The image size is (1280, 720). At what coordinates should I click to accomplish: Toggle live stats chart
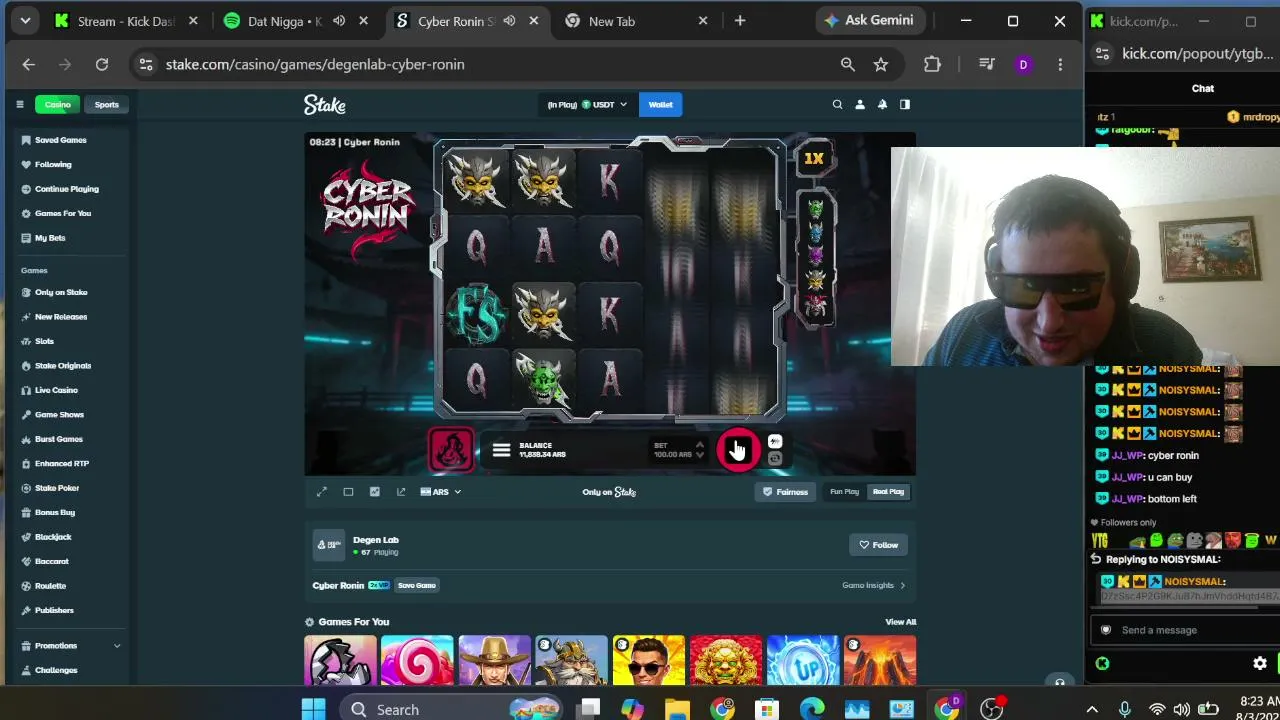(x=375, y=492)
